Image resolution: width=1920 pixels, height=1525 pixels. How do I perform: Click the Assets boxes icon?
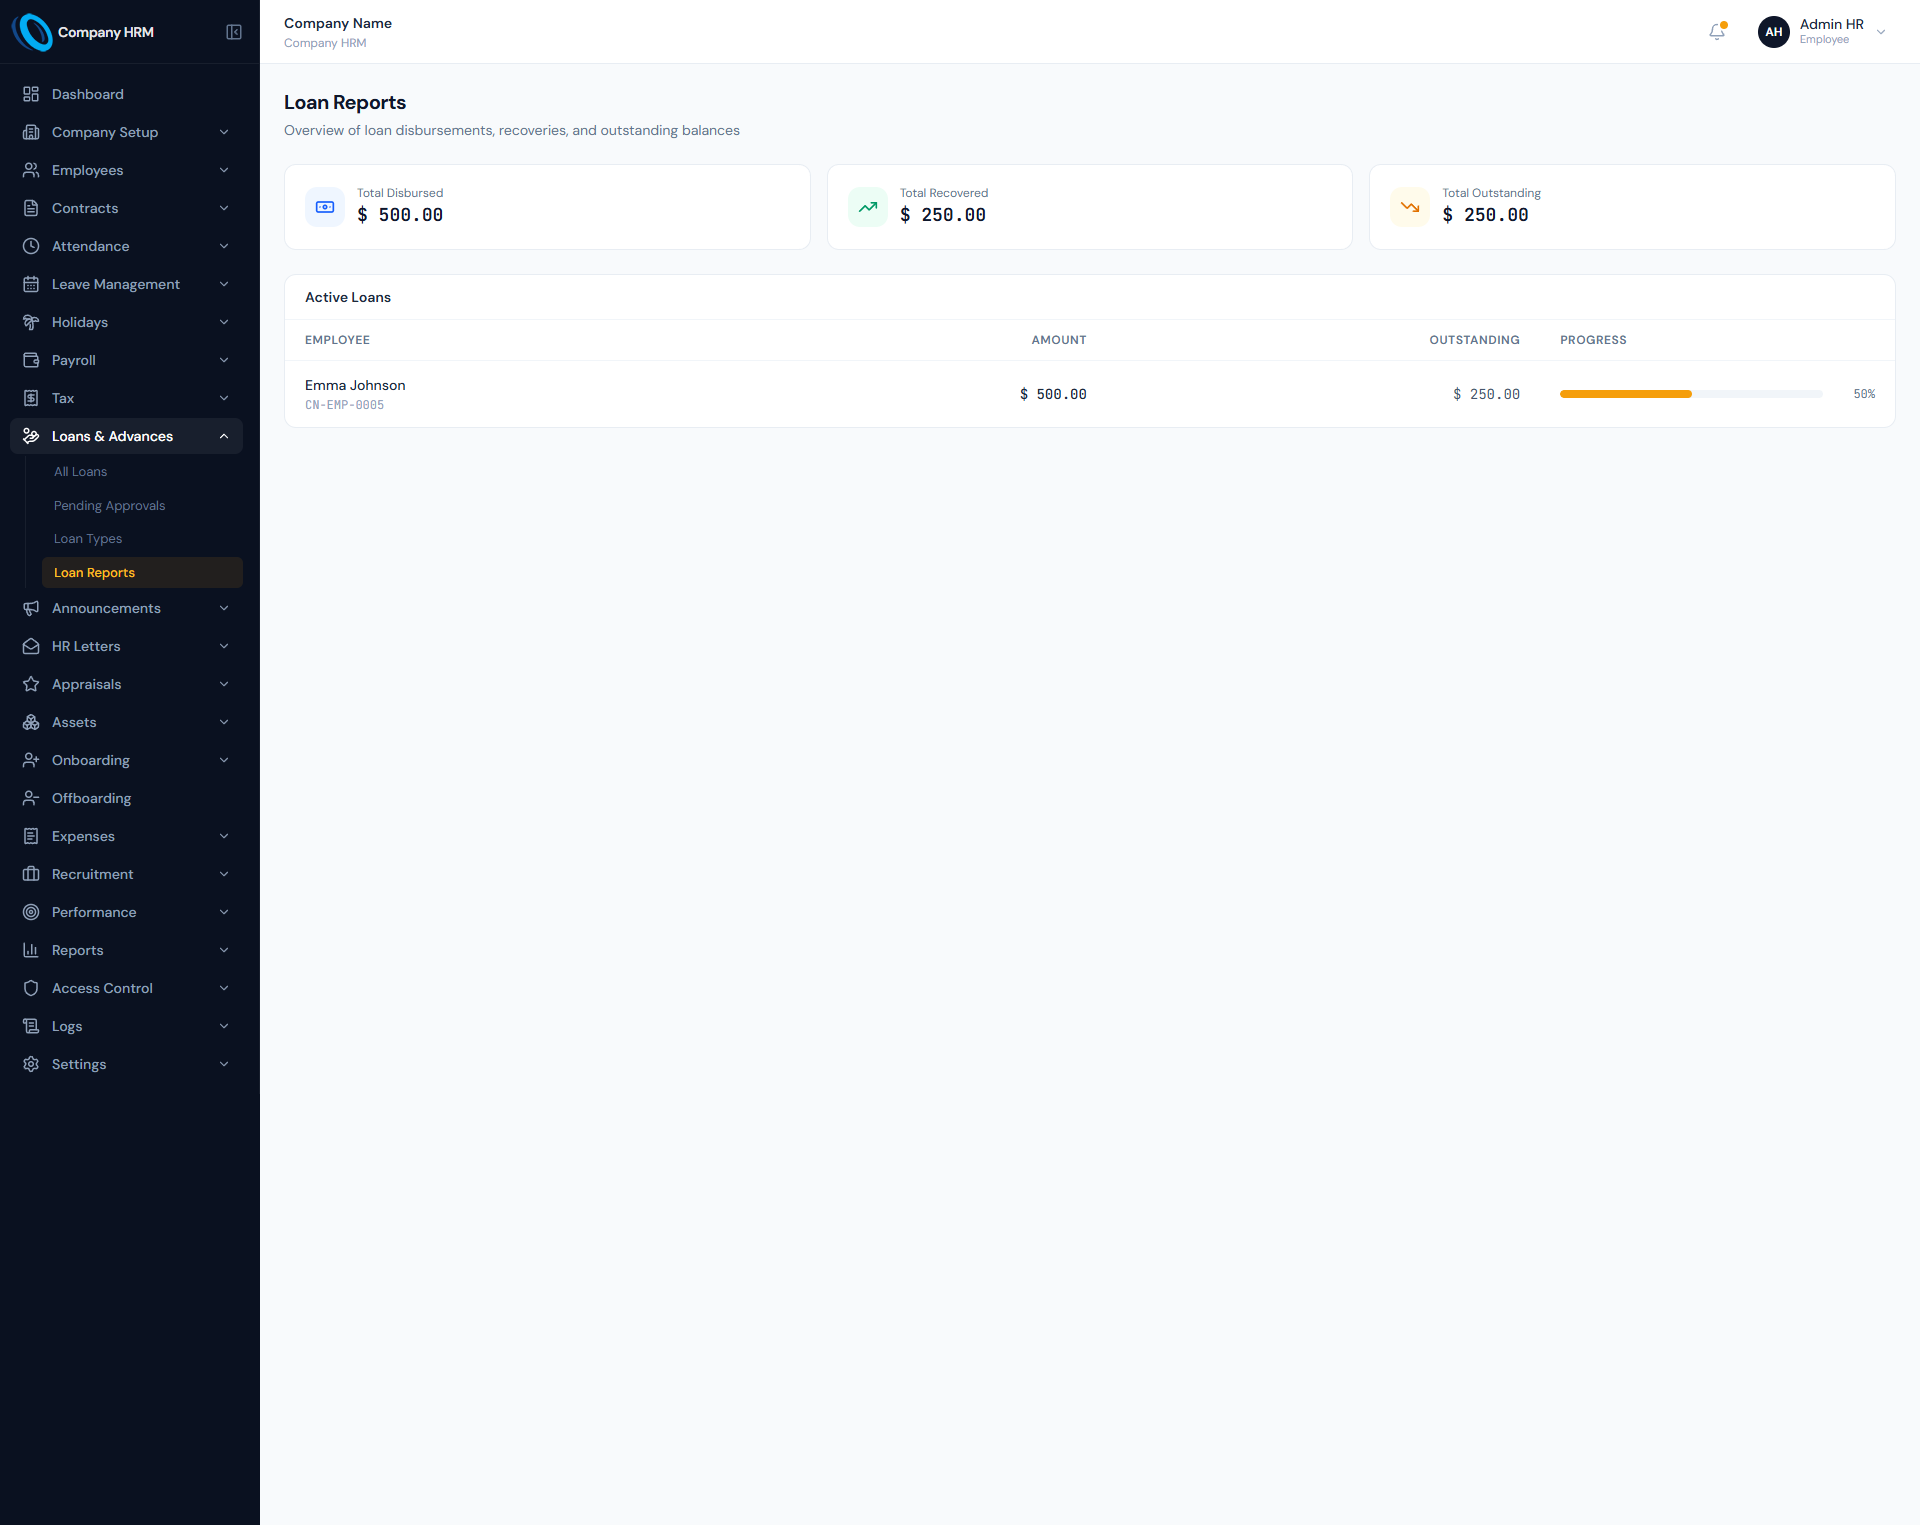point(31,722)
